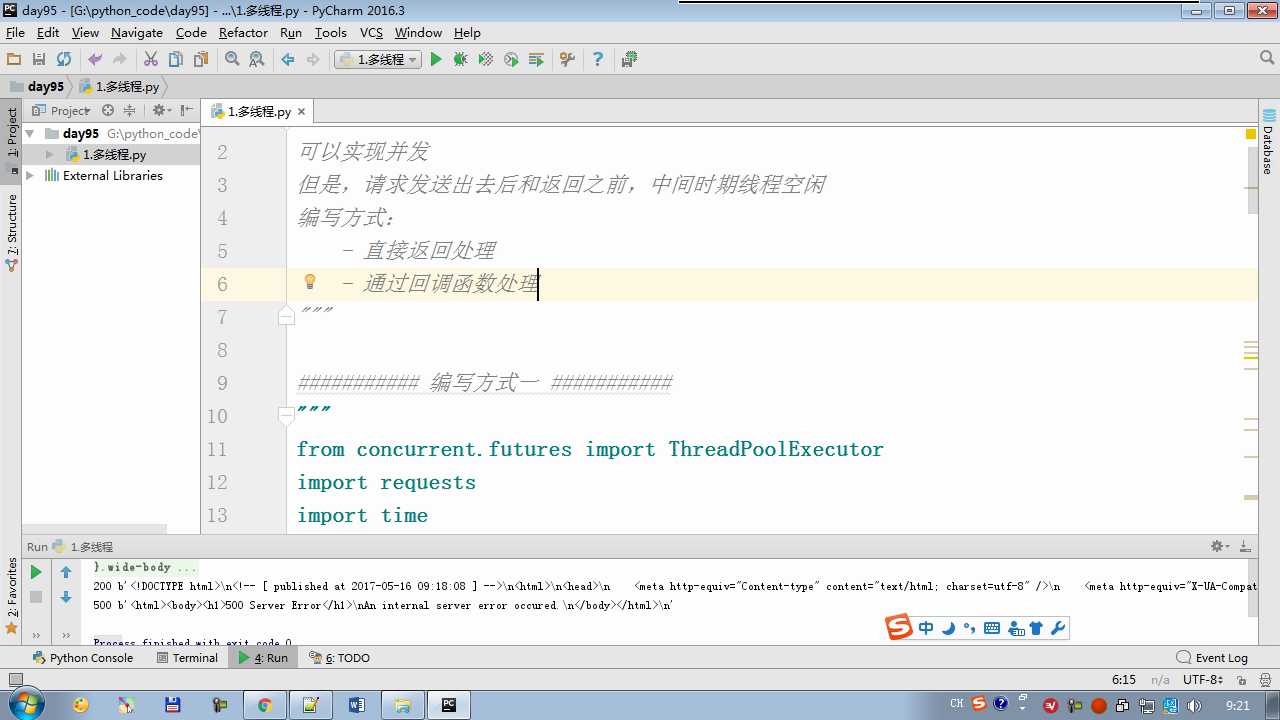Click the Chrome icon in Windows taskbar
1280x720 pixels.
[265, 705]
